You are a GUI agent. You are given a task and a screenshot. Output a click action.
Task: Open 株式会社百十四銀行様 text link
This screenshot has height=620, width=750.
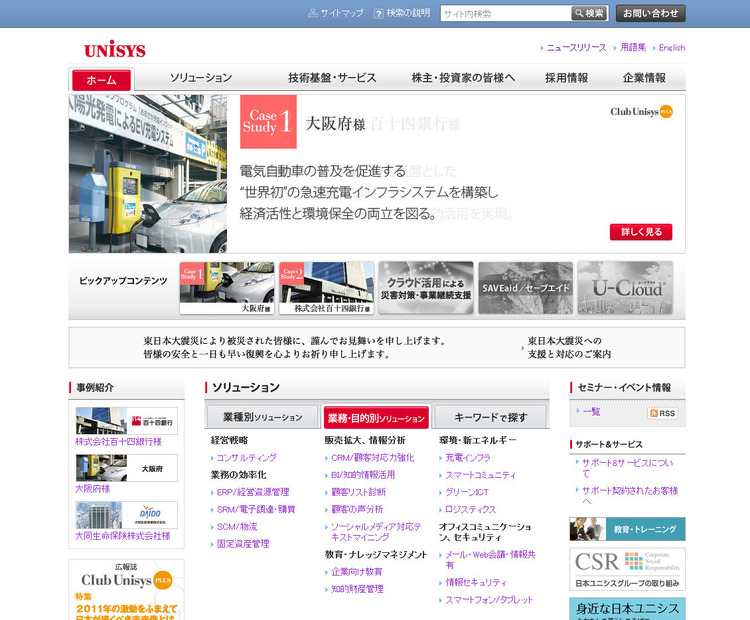click(118, 442)
